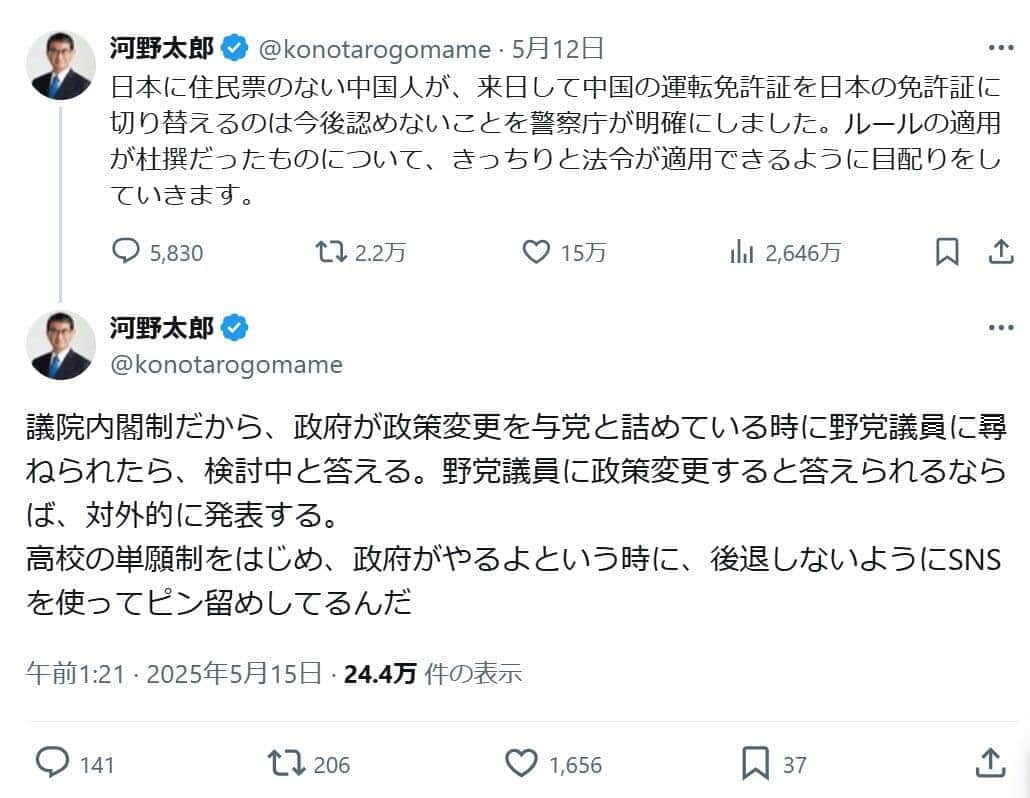Share the main tweet via share icon
Image resolution: width=1030 pixels, height=798 pixels.
[x=989, y=762]
